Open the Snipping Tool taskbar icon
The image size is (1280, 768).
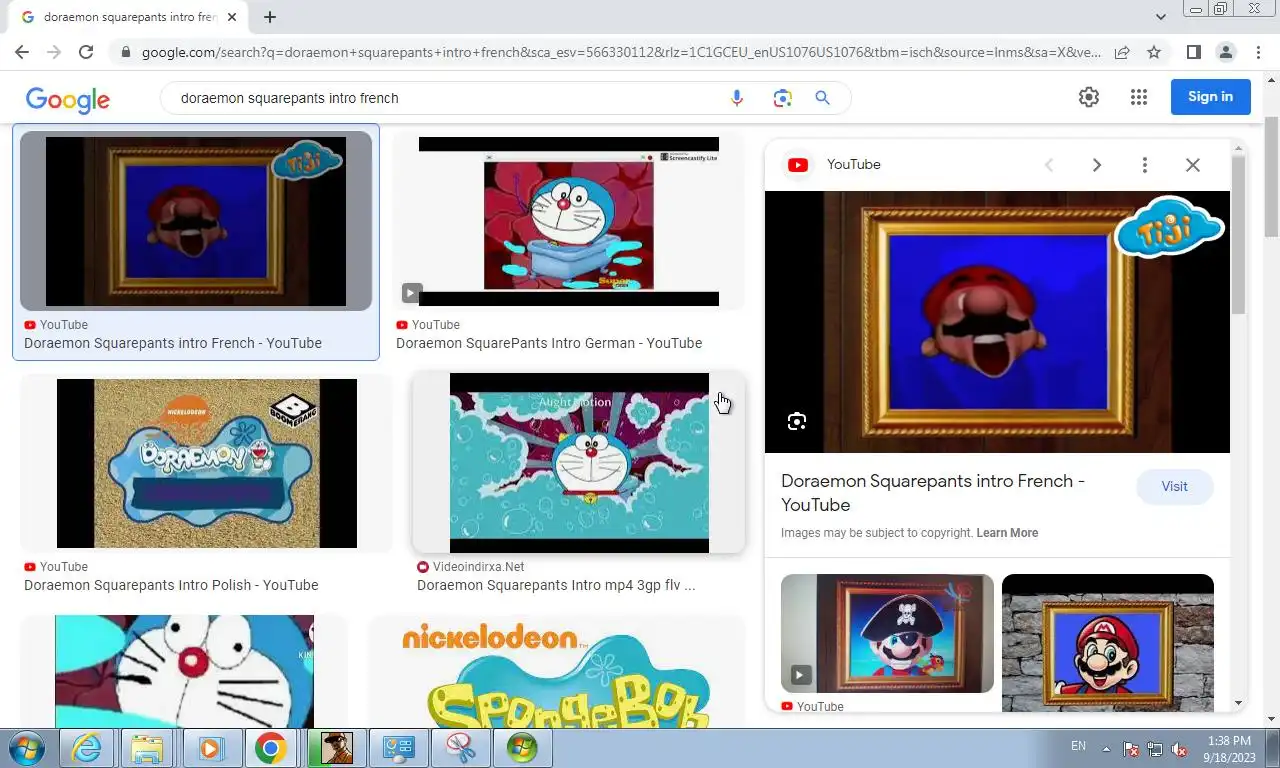pyautogui.click(x=460, y=748)
